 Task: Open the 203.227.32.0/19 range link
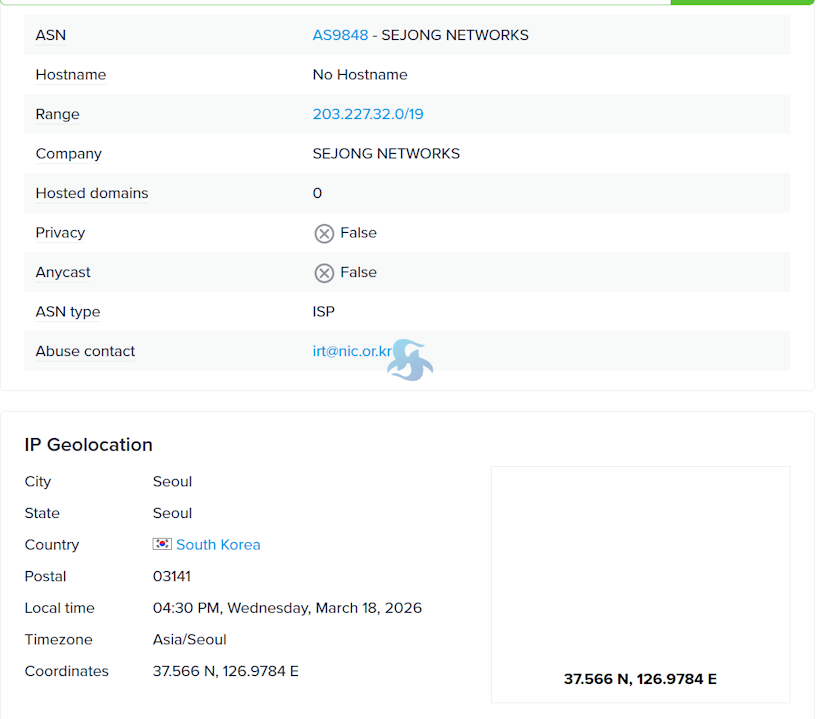(368, 114)
